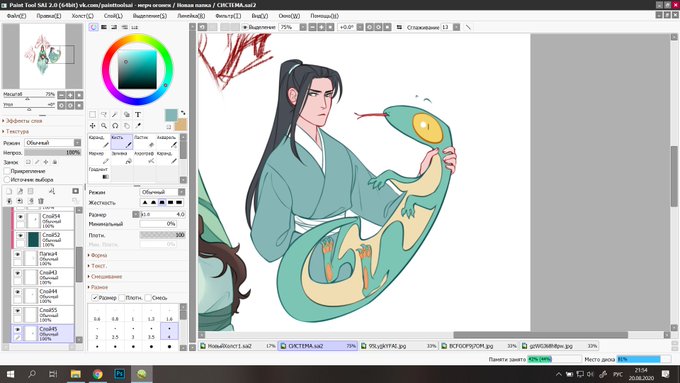This screenshot has width=680, height=383.
Task: Uncheck the Размер pressure checkbox
Action: 95,298
